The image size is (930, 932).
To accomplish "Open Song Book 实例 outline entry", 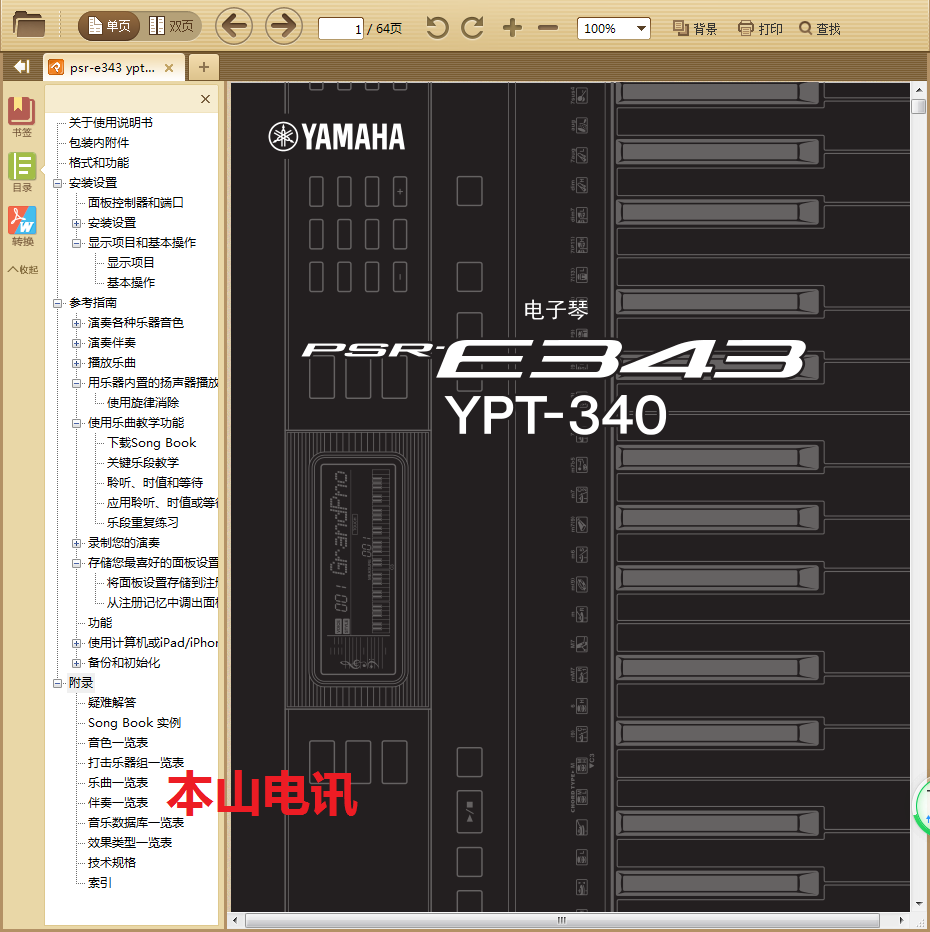I will (x=134, y=723).
